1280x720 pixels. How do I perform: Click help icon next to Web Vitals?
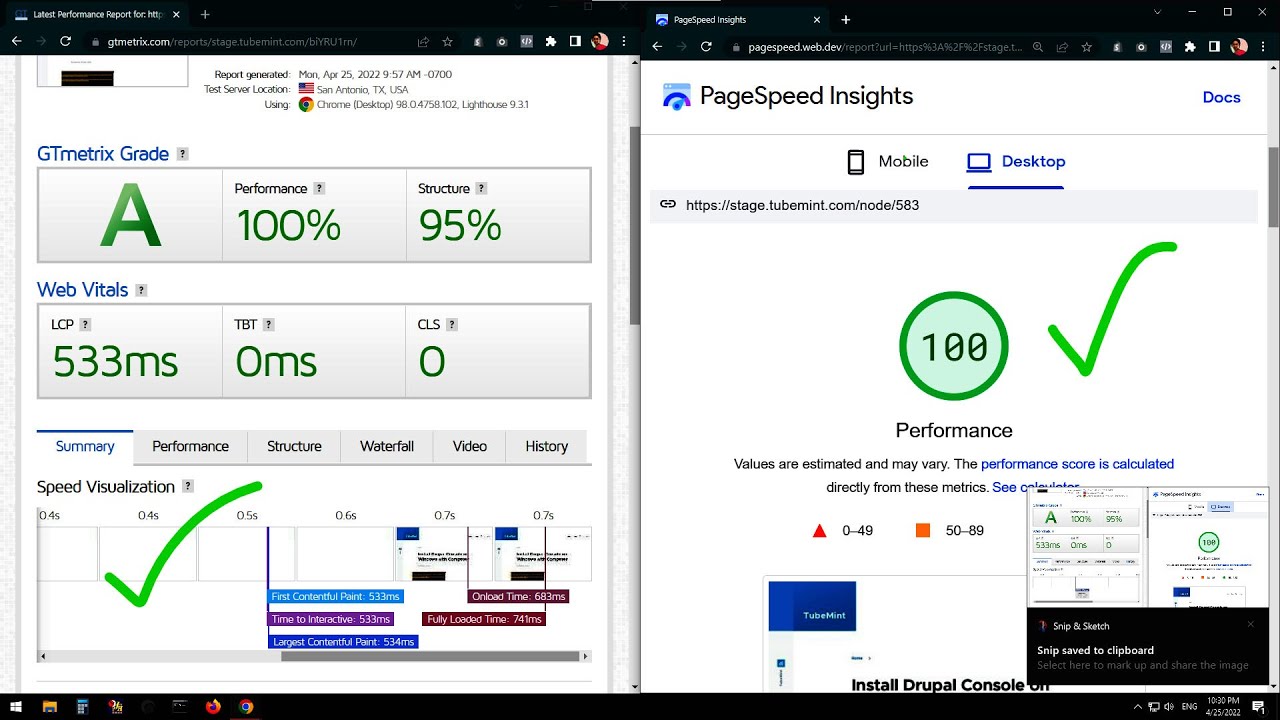click(x=141, y=290)
